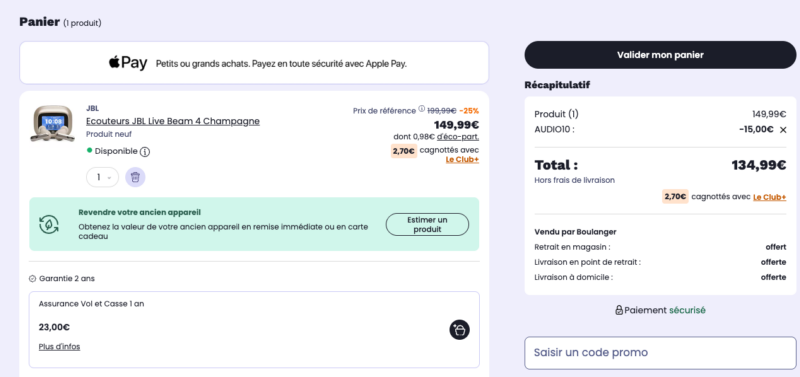
Task: Click the 23,00€ insurance price
Action: click(x=54, y=327)
